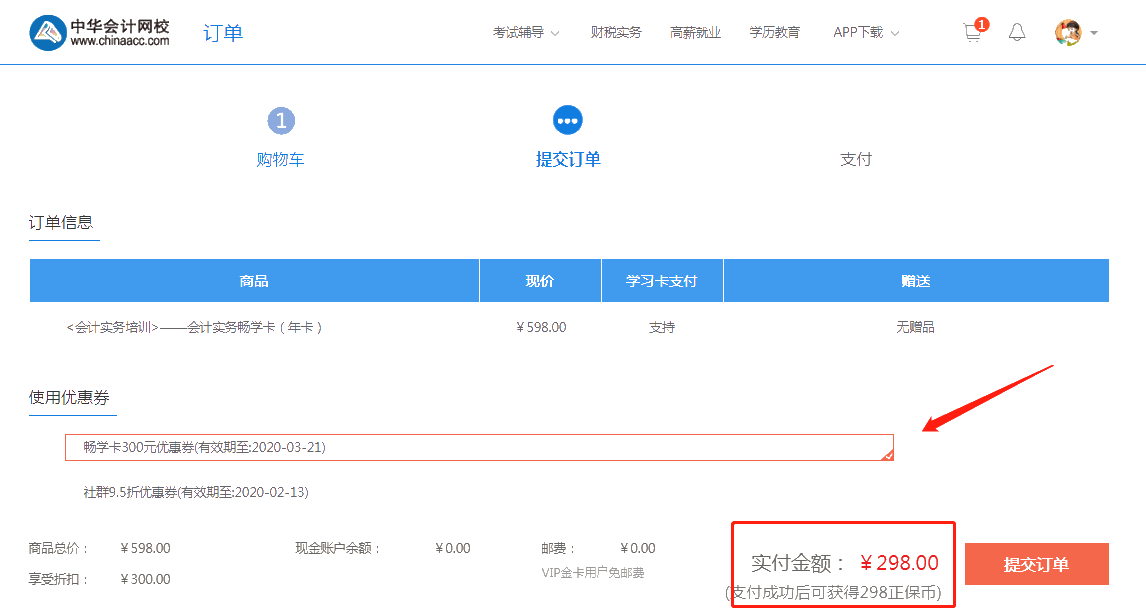Click the 邮费 ¥0.00 value
1146x609 pixels.
(x=637, y=548)
